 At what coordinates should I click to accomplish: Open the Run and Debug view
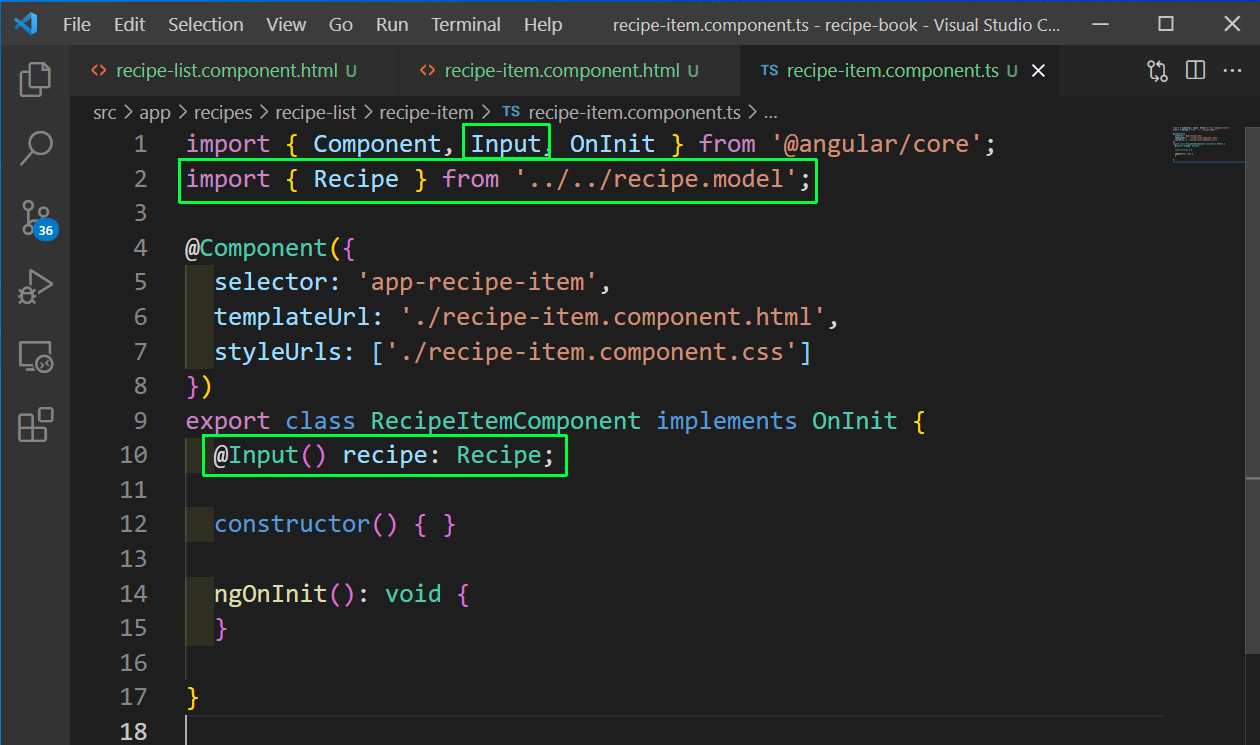click(35, 287)
